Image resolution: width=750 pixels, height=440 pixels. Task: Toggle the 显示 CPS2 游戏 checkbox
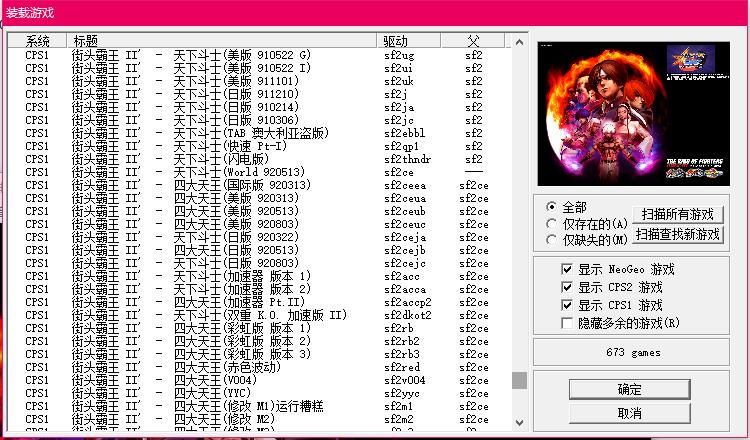568,287
